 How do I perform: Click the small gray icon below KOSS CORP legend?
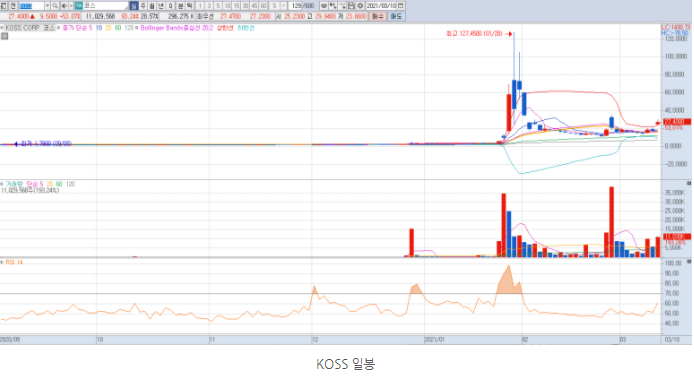click(4, 36)
